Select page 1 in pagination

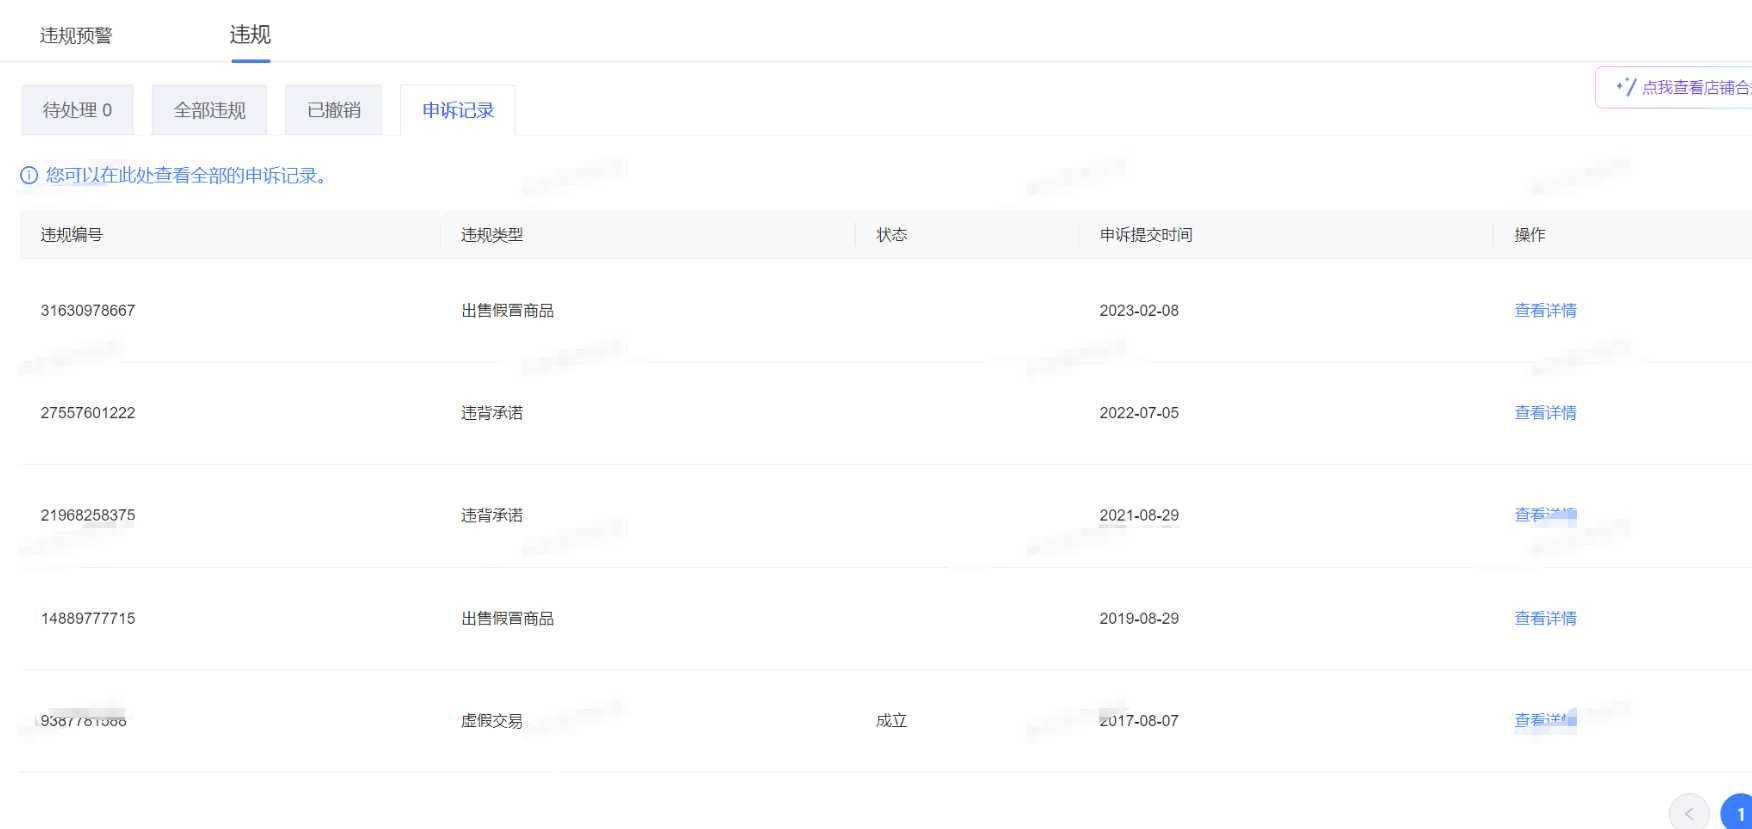1738,814
